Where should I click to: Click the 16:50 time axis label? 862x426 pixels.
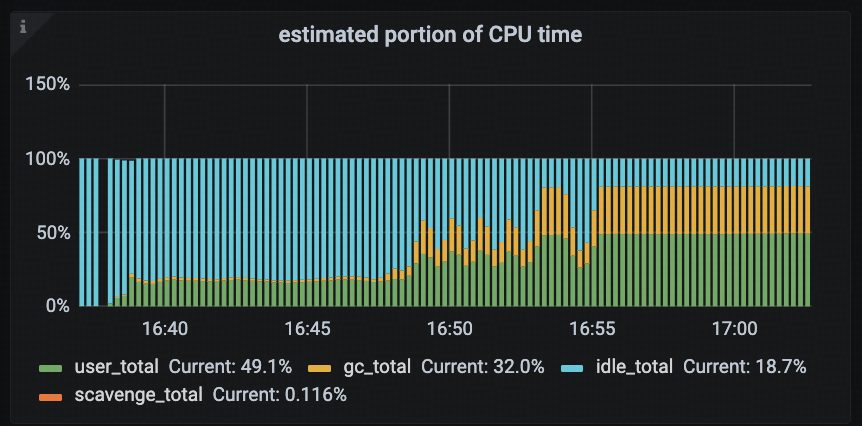tap(449, 329)
